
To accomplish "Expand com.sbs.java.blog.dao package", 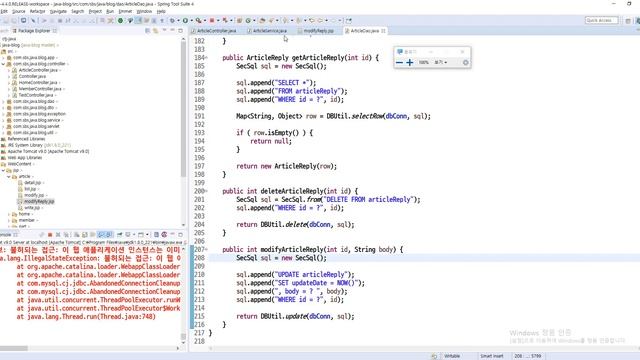I will 3,101.
